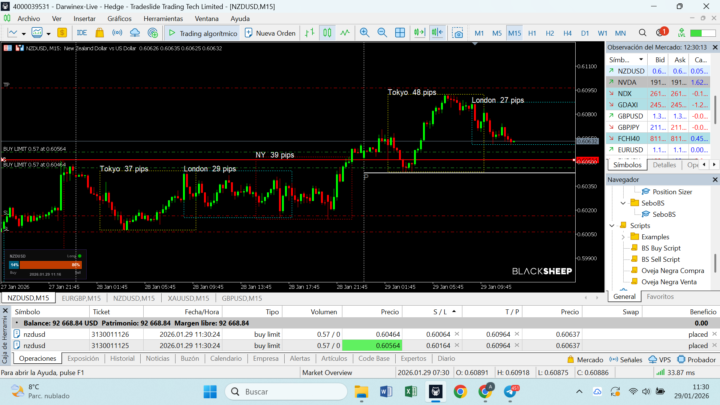Screen dimensions: 720x405
Task: Collapse the SeboBS folder in Navigator
Action: click(x=623, y=203)
